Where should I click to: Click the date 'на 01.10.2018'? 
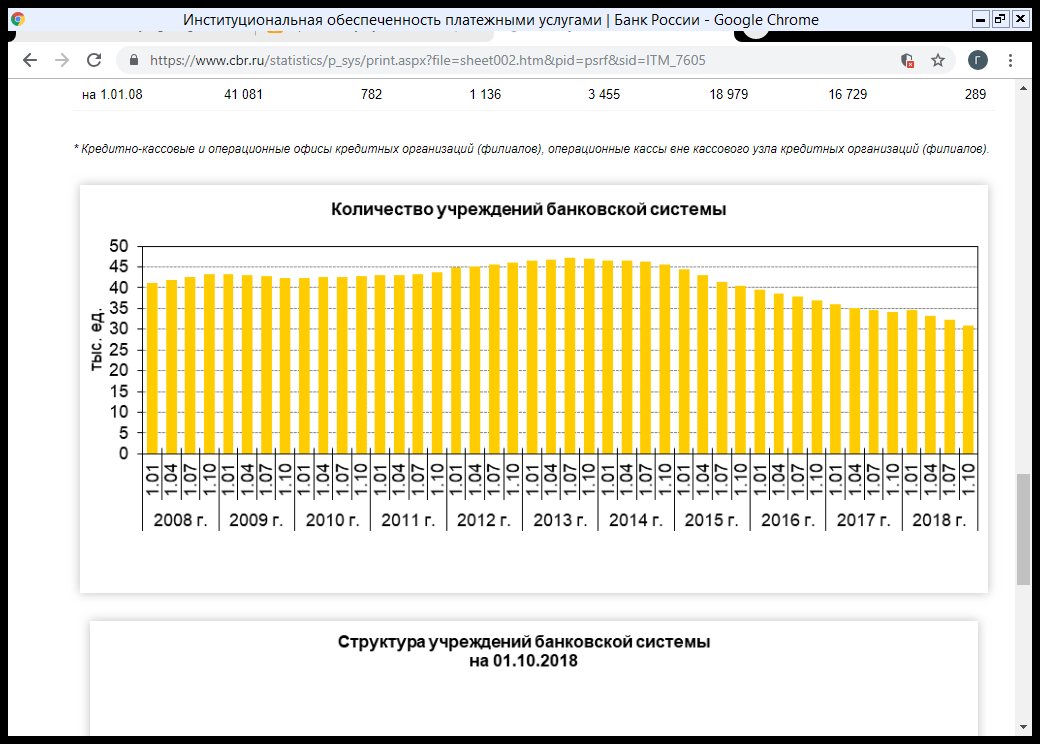[x=523, y=661]
